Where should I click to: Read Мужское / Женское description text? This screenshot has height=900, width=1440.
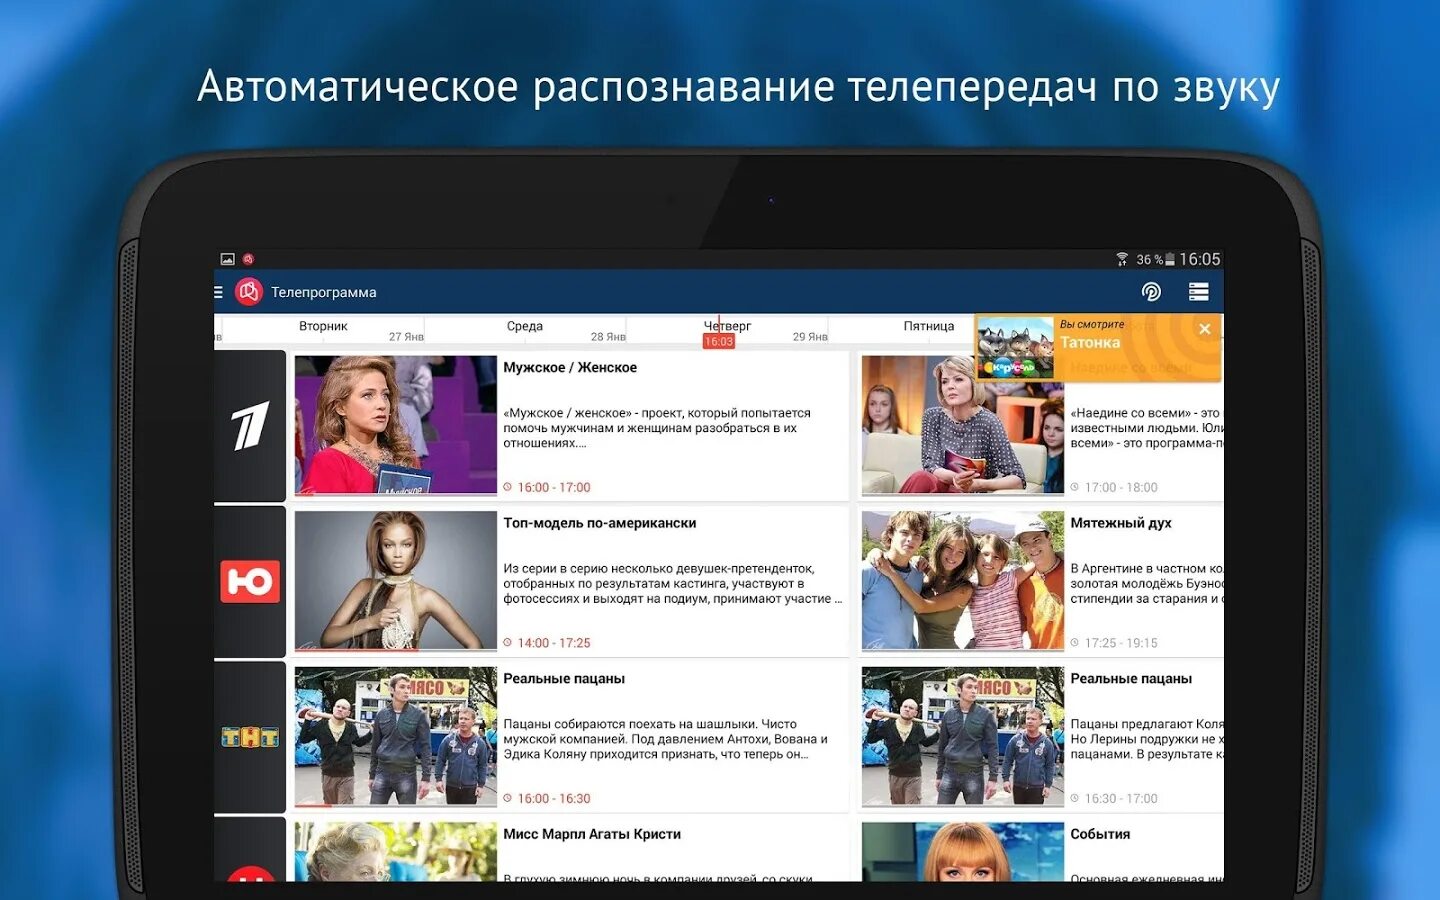coord(657,428)
